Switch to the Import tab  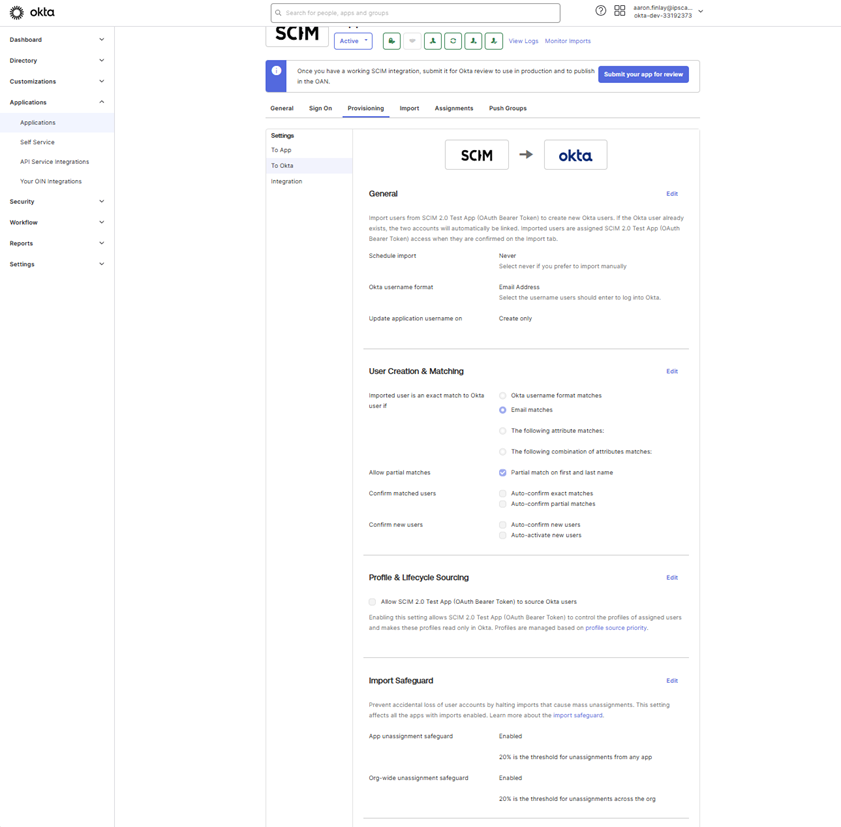(409, 108)
